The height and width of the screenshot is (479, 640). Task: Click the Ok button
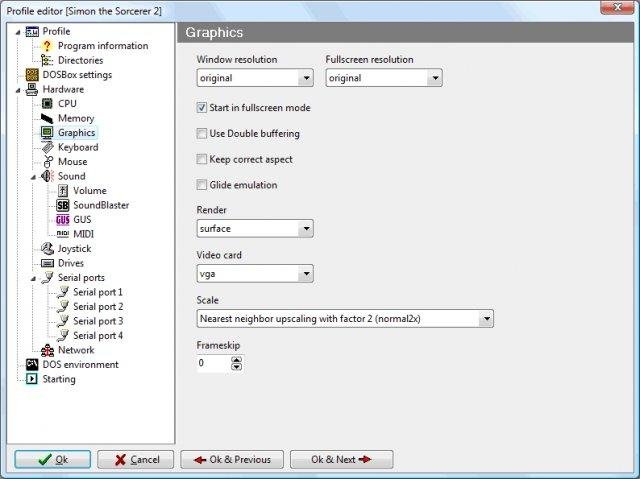pyautogui.click(x=53, y=459)
